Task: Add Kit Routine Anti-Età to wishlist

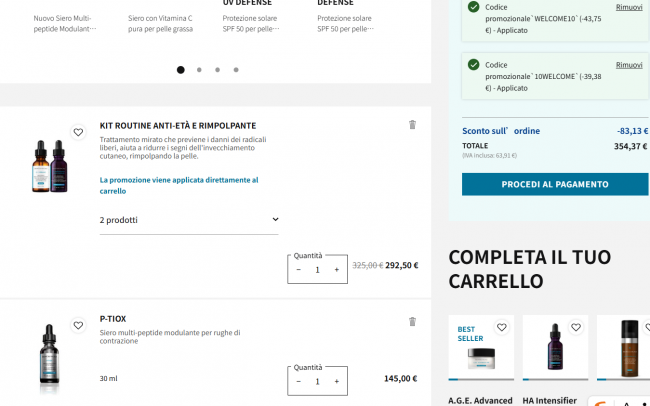Action: point(78,132)
